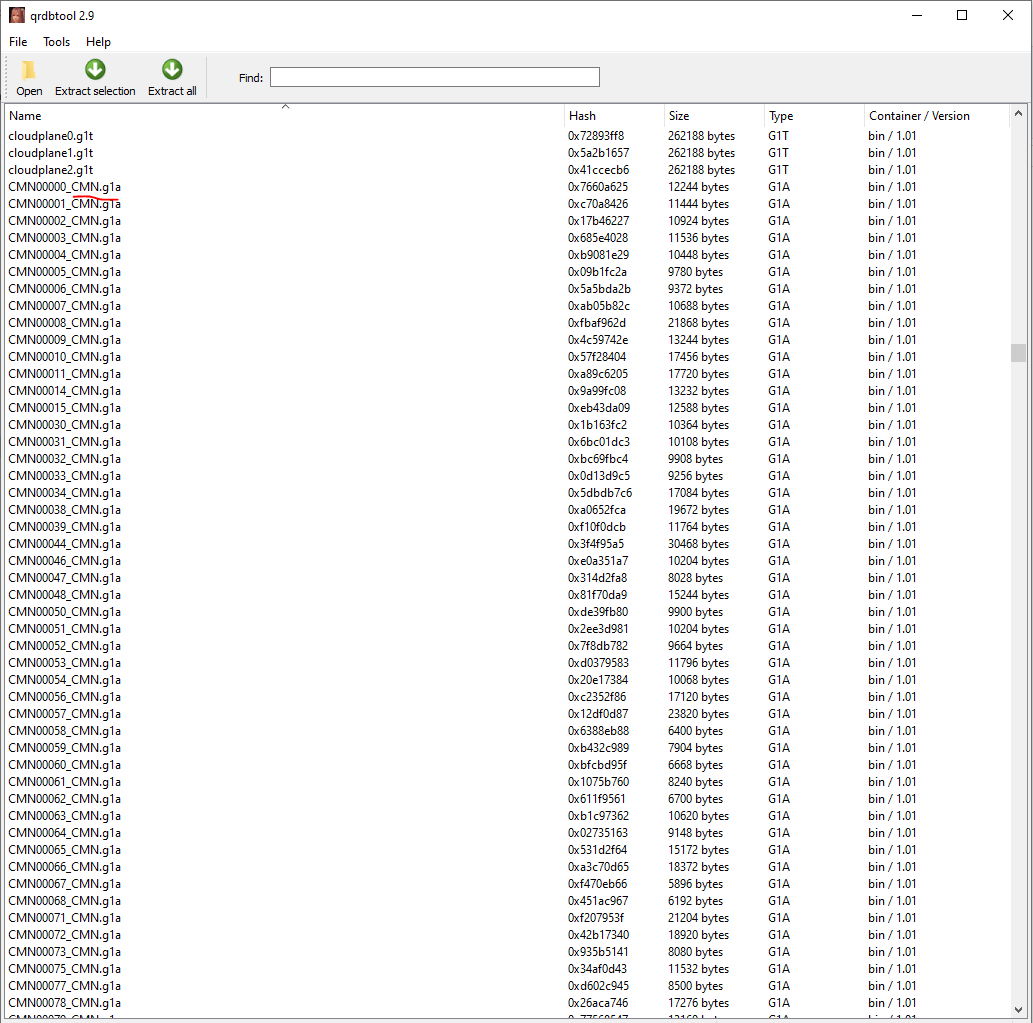Screen dimensions: 1033x1023
Task: Click the Extract selection toolbar icon
Action: coord(96,69)
